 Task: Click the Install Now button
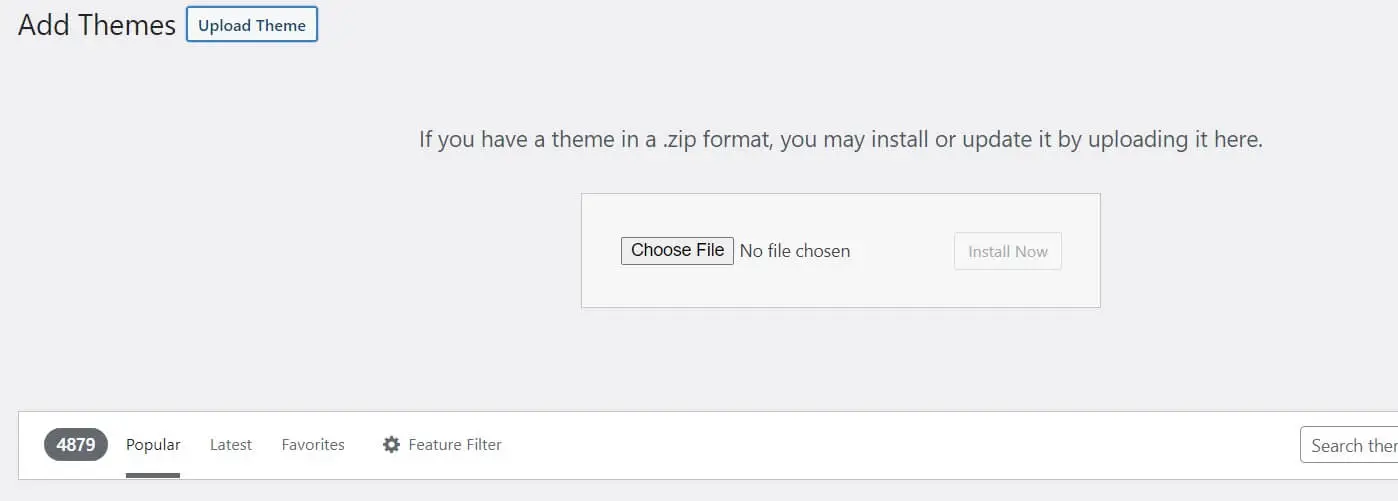point(1007,251)
